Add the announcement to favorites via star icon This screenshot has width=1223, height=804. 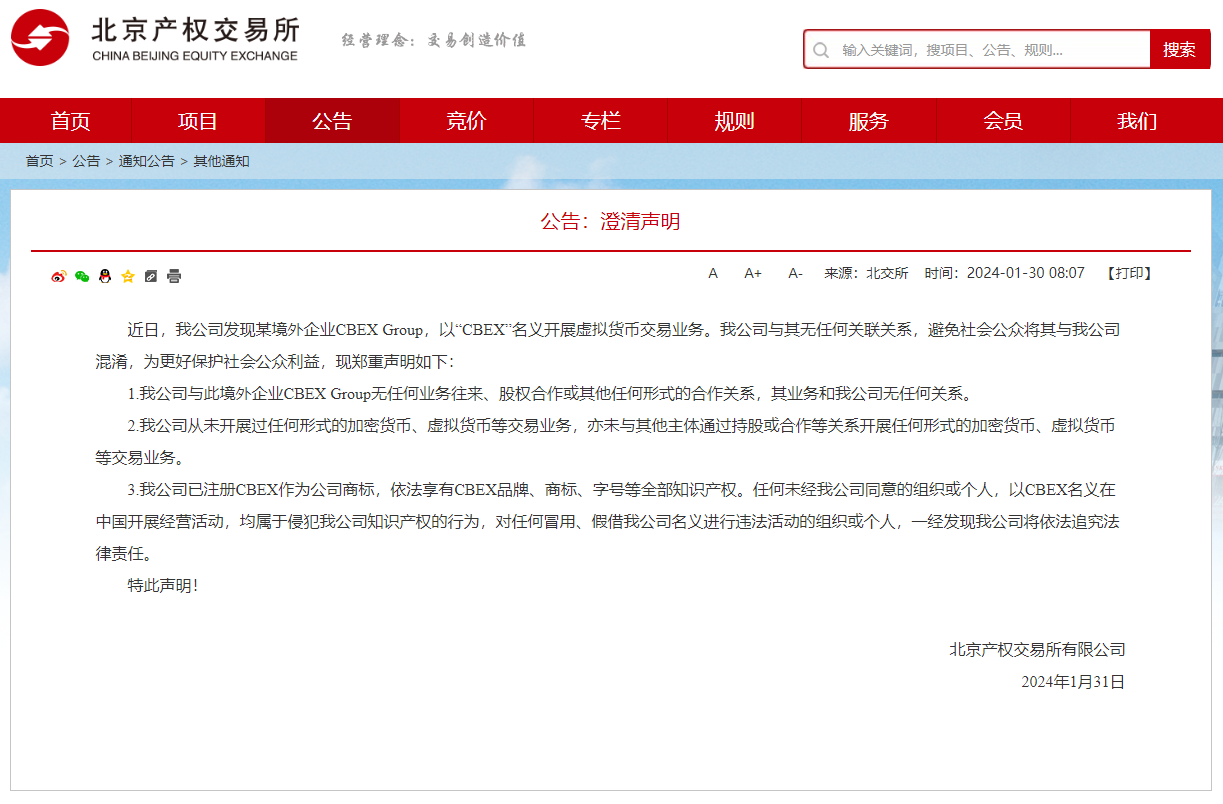point(127,277)
